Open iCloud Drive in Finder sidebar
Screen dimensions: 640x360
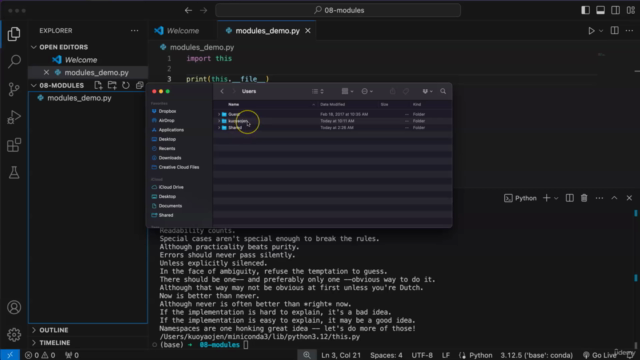pyautogui.click(x=171, y=187)
